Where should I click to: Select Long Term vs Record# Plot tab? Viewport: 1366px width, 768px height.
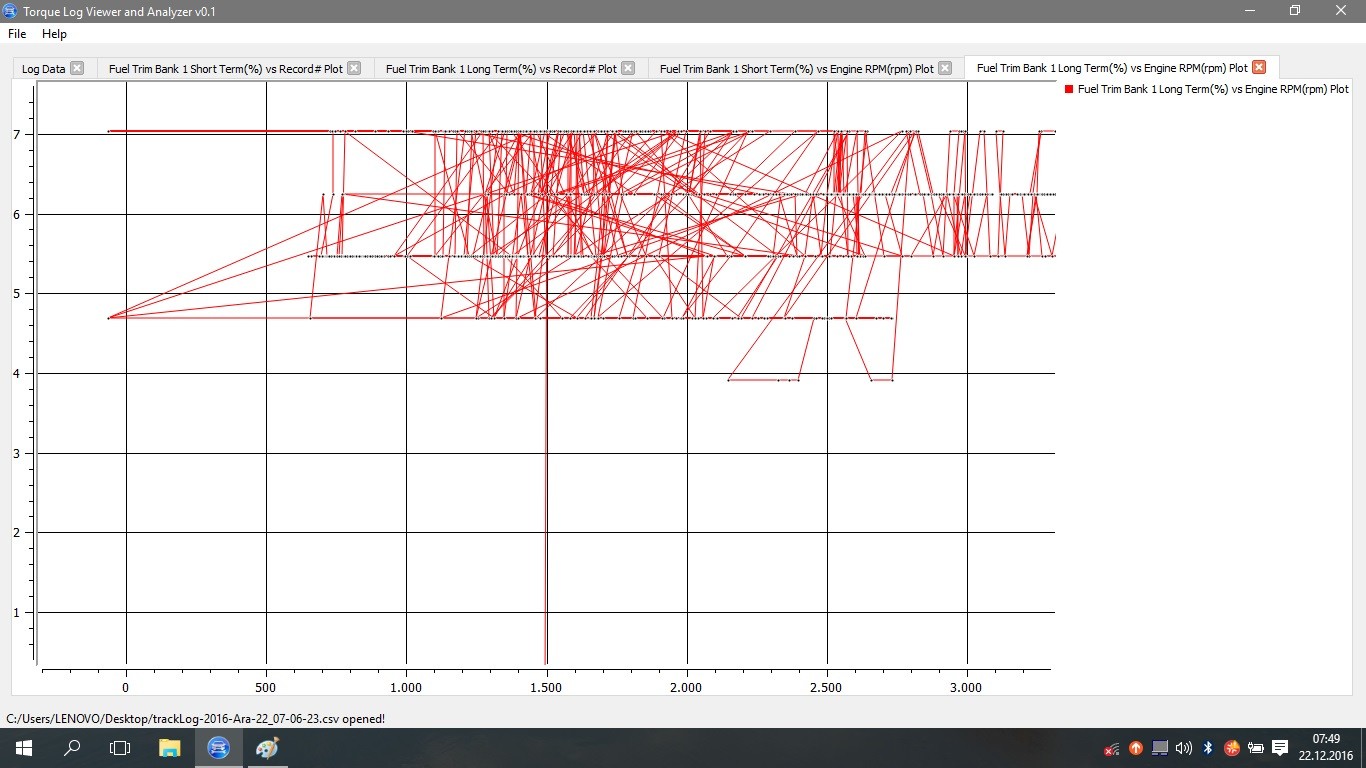500,69
